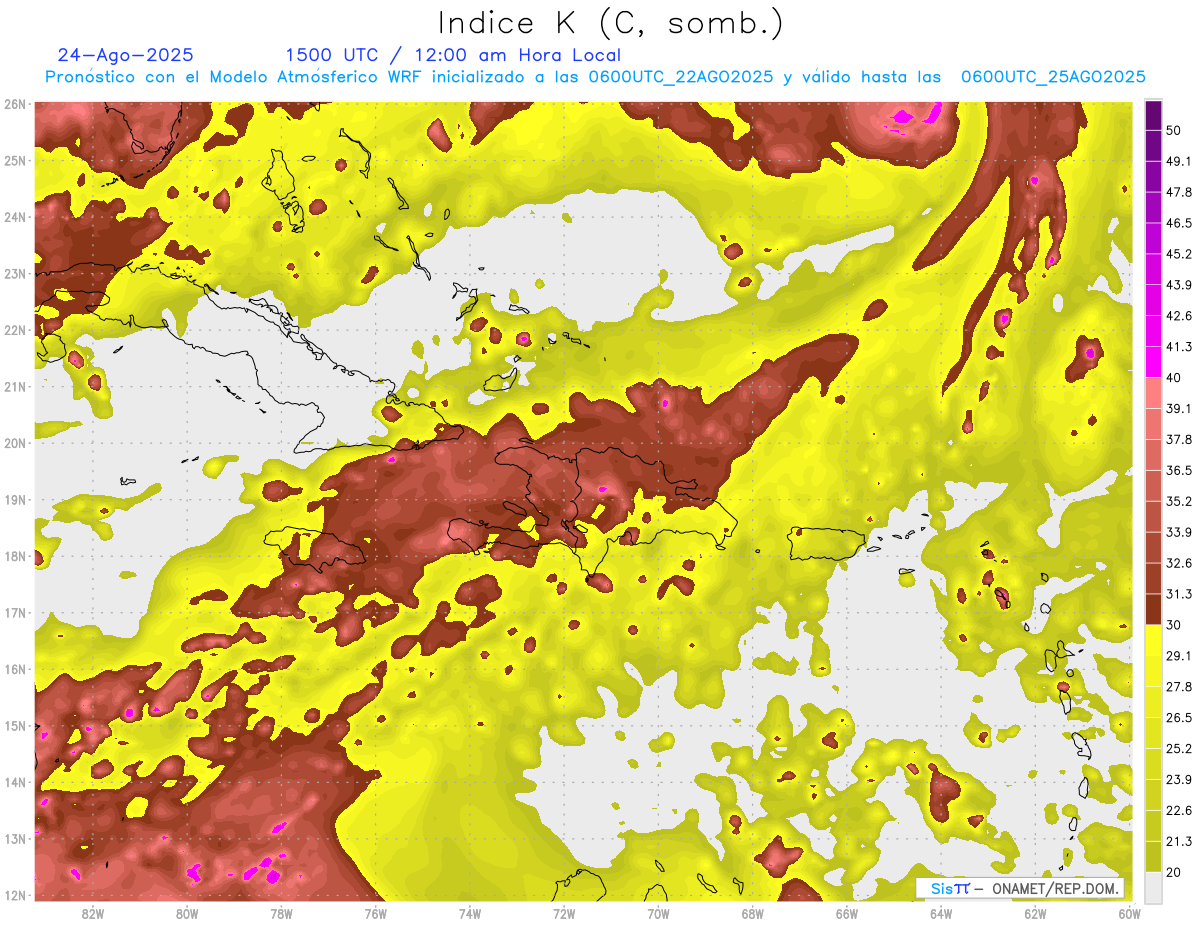Click the colorbar value "46.5"

[1179, 223]
